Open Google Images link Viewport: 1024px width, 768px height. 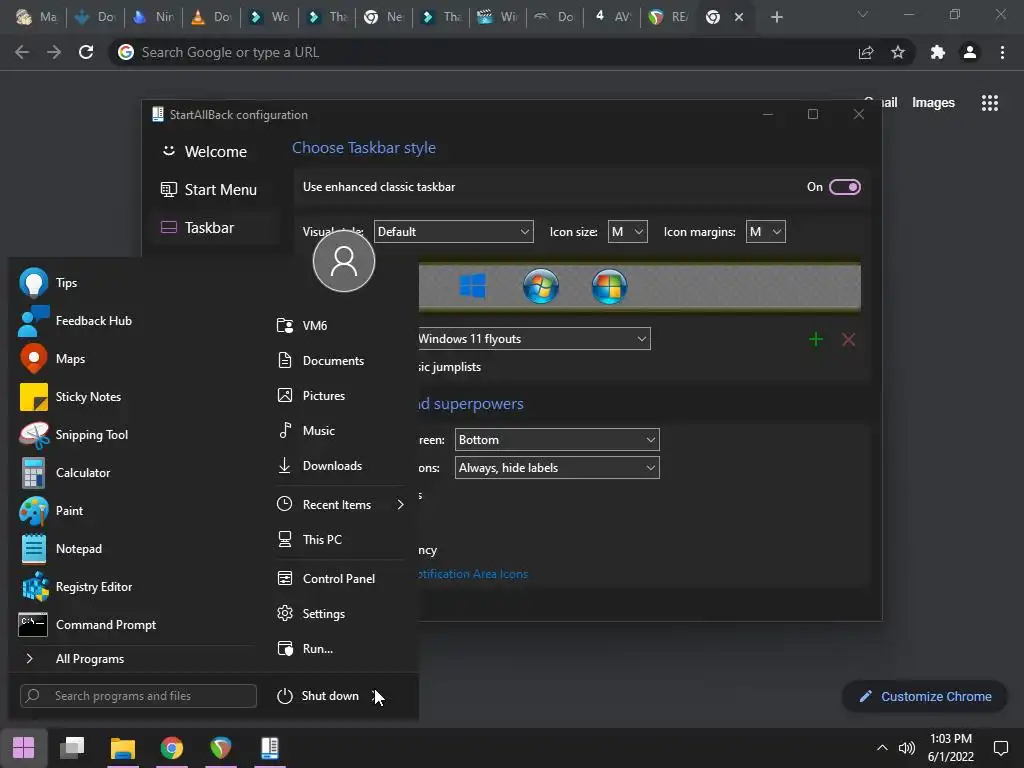click(933, 103)
